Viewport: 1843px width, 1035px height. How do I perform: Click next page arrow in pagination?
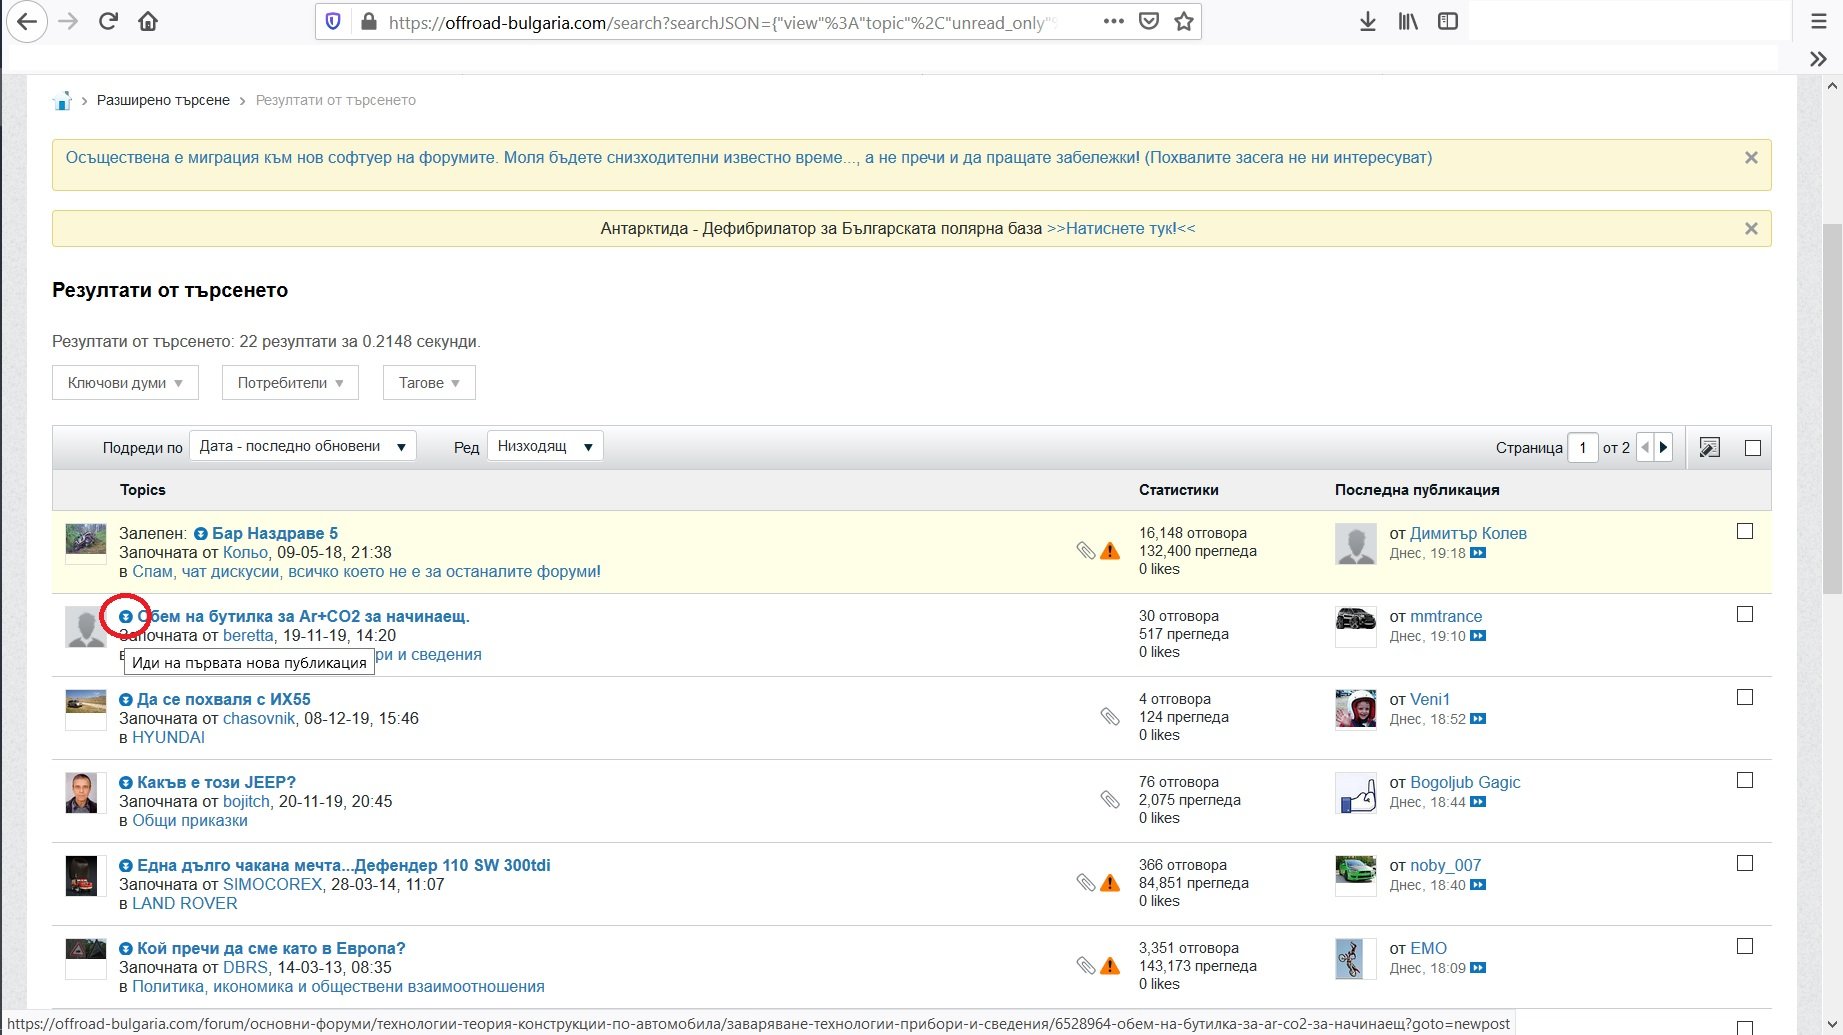point(1664,447)
